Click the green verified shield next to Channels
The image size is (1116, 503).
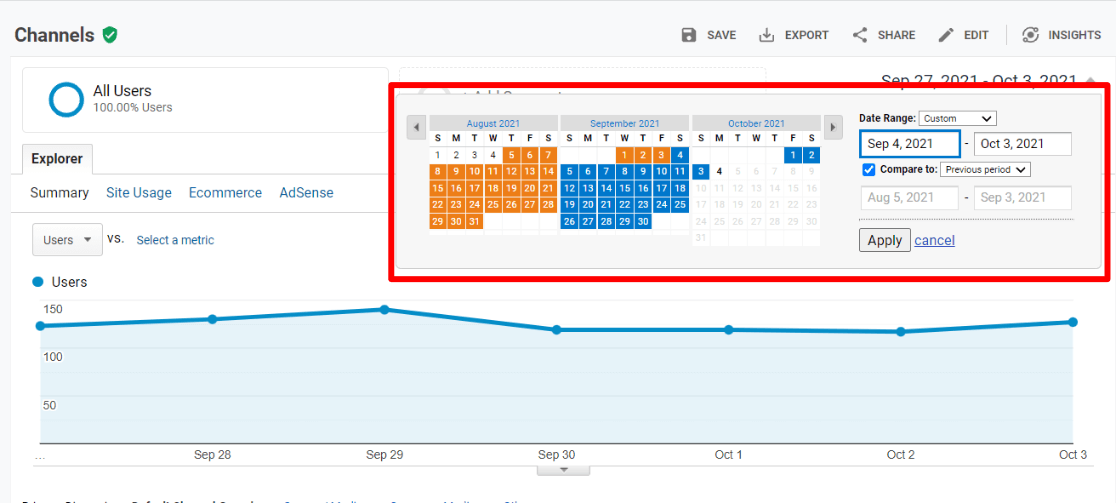(x=110, y=34)
